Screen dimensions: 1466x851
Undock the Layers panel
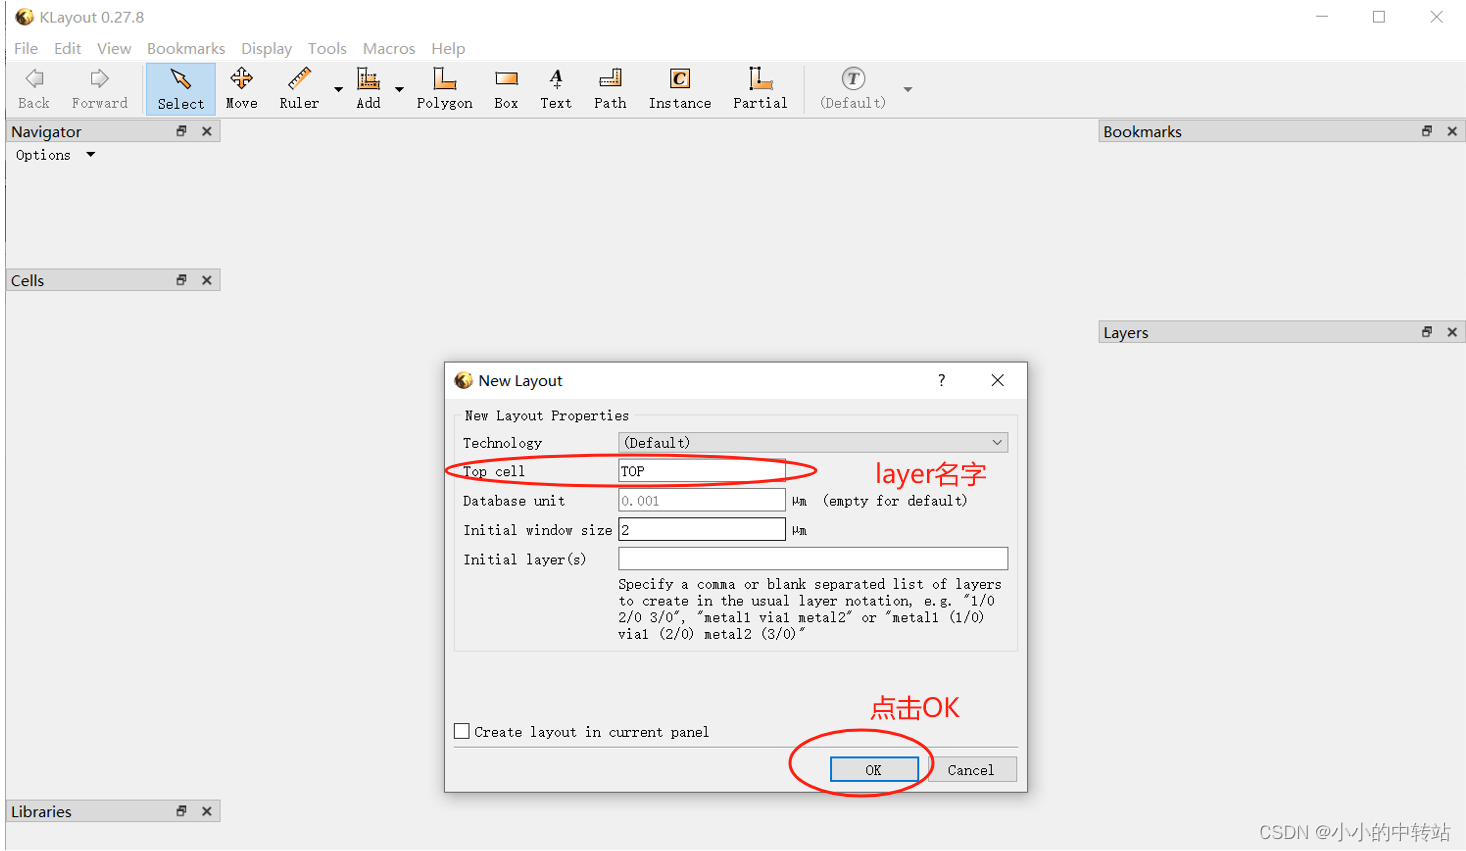pyautogui.click(x=1427, y=332)
